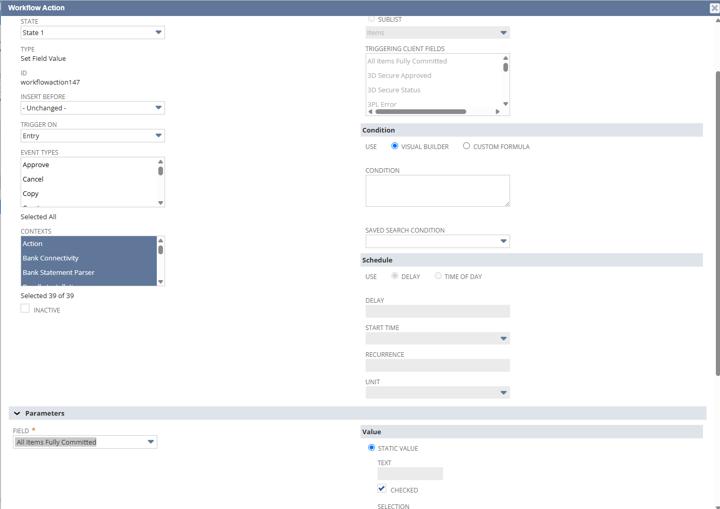Uncheck the Checked checkbox under Value
Image resolution: width=720 pixels, height=509 pixels.
click(382, 489)
